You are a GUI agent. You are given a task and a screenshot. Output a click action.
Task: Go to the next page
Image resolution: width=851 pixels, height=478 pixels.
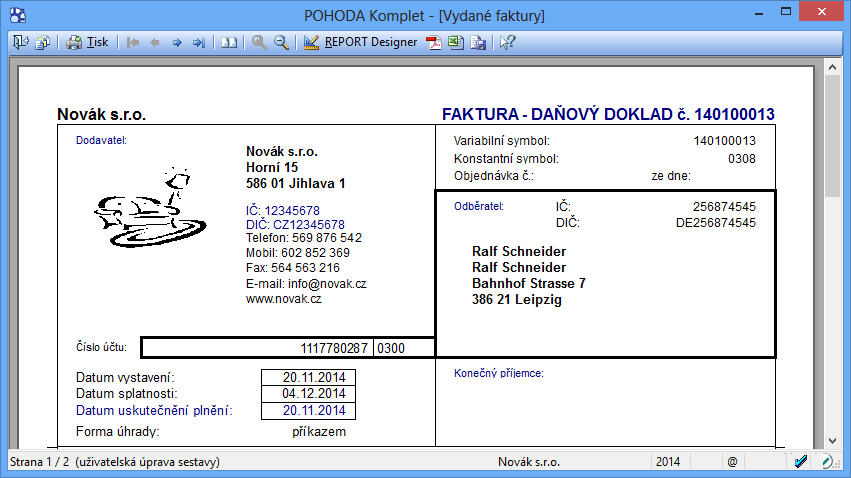coord(177,42)
